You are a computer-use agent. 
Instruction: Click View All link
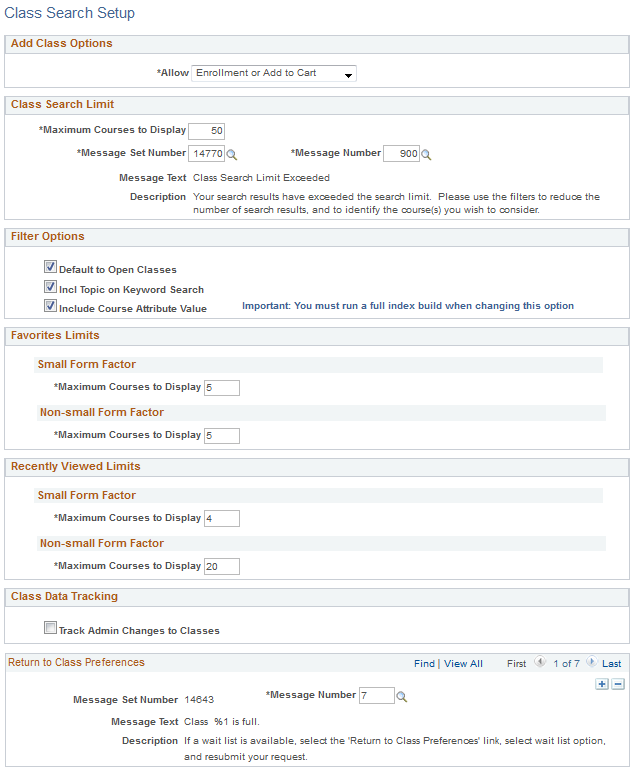point(463,664)
